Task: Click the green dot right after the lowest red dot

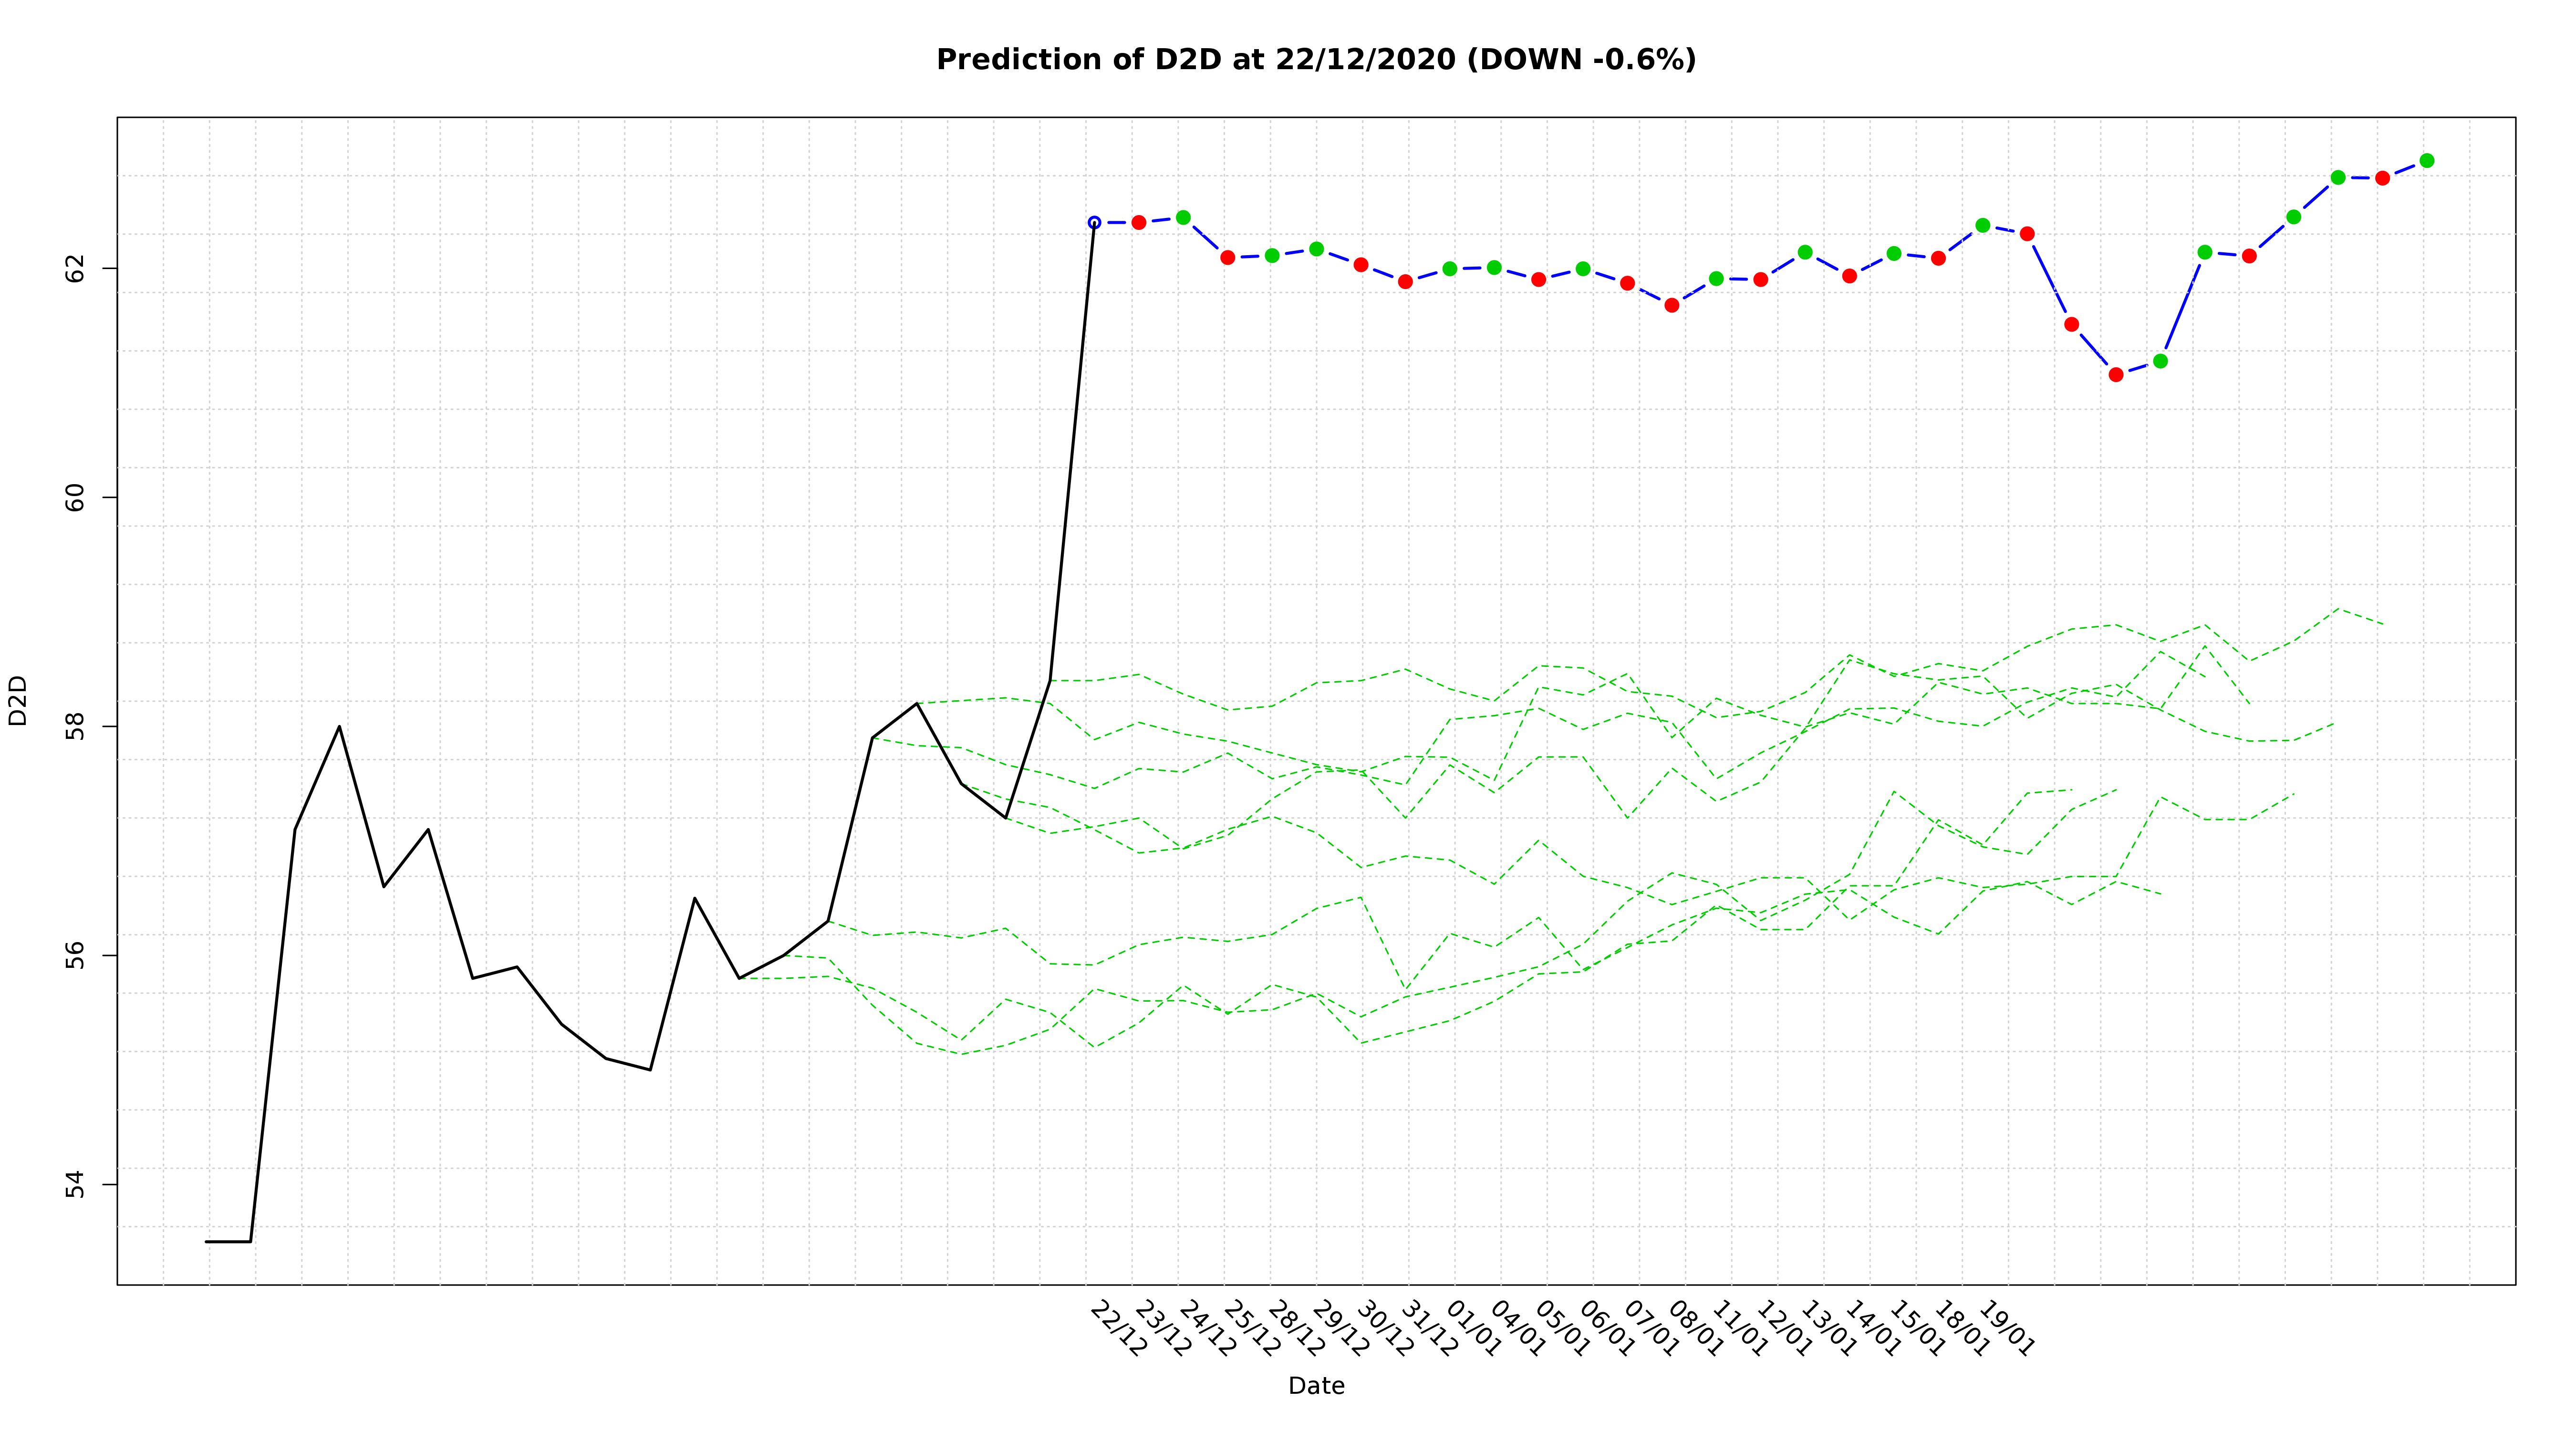Action: tap(2160, 361)
